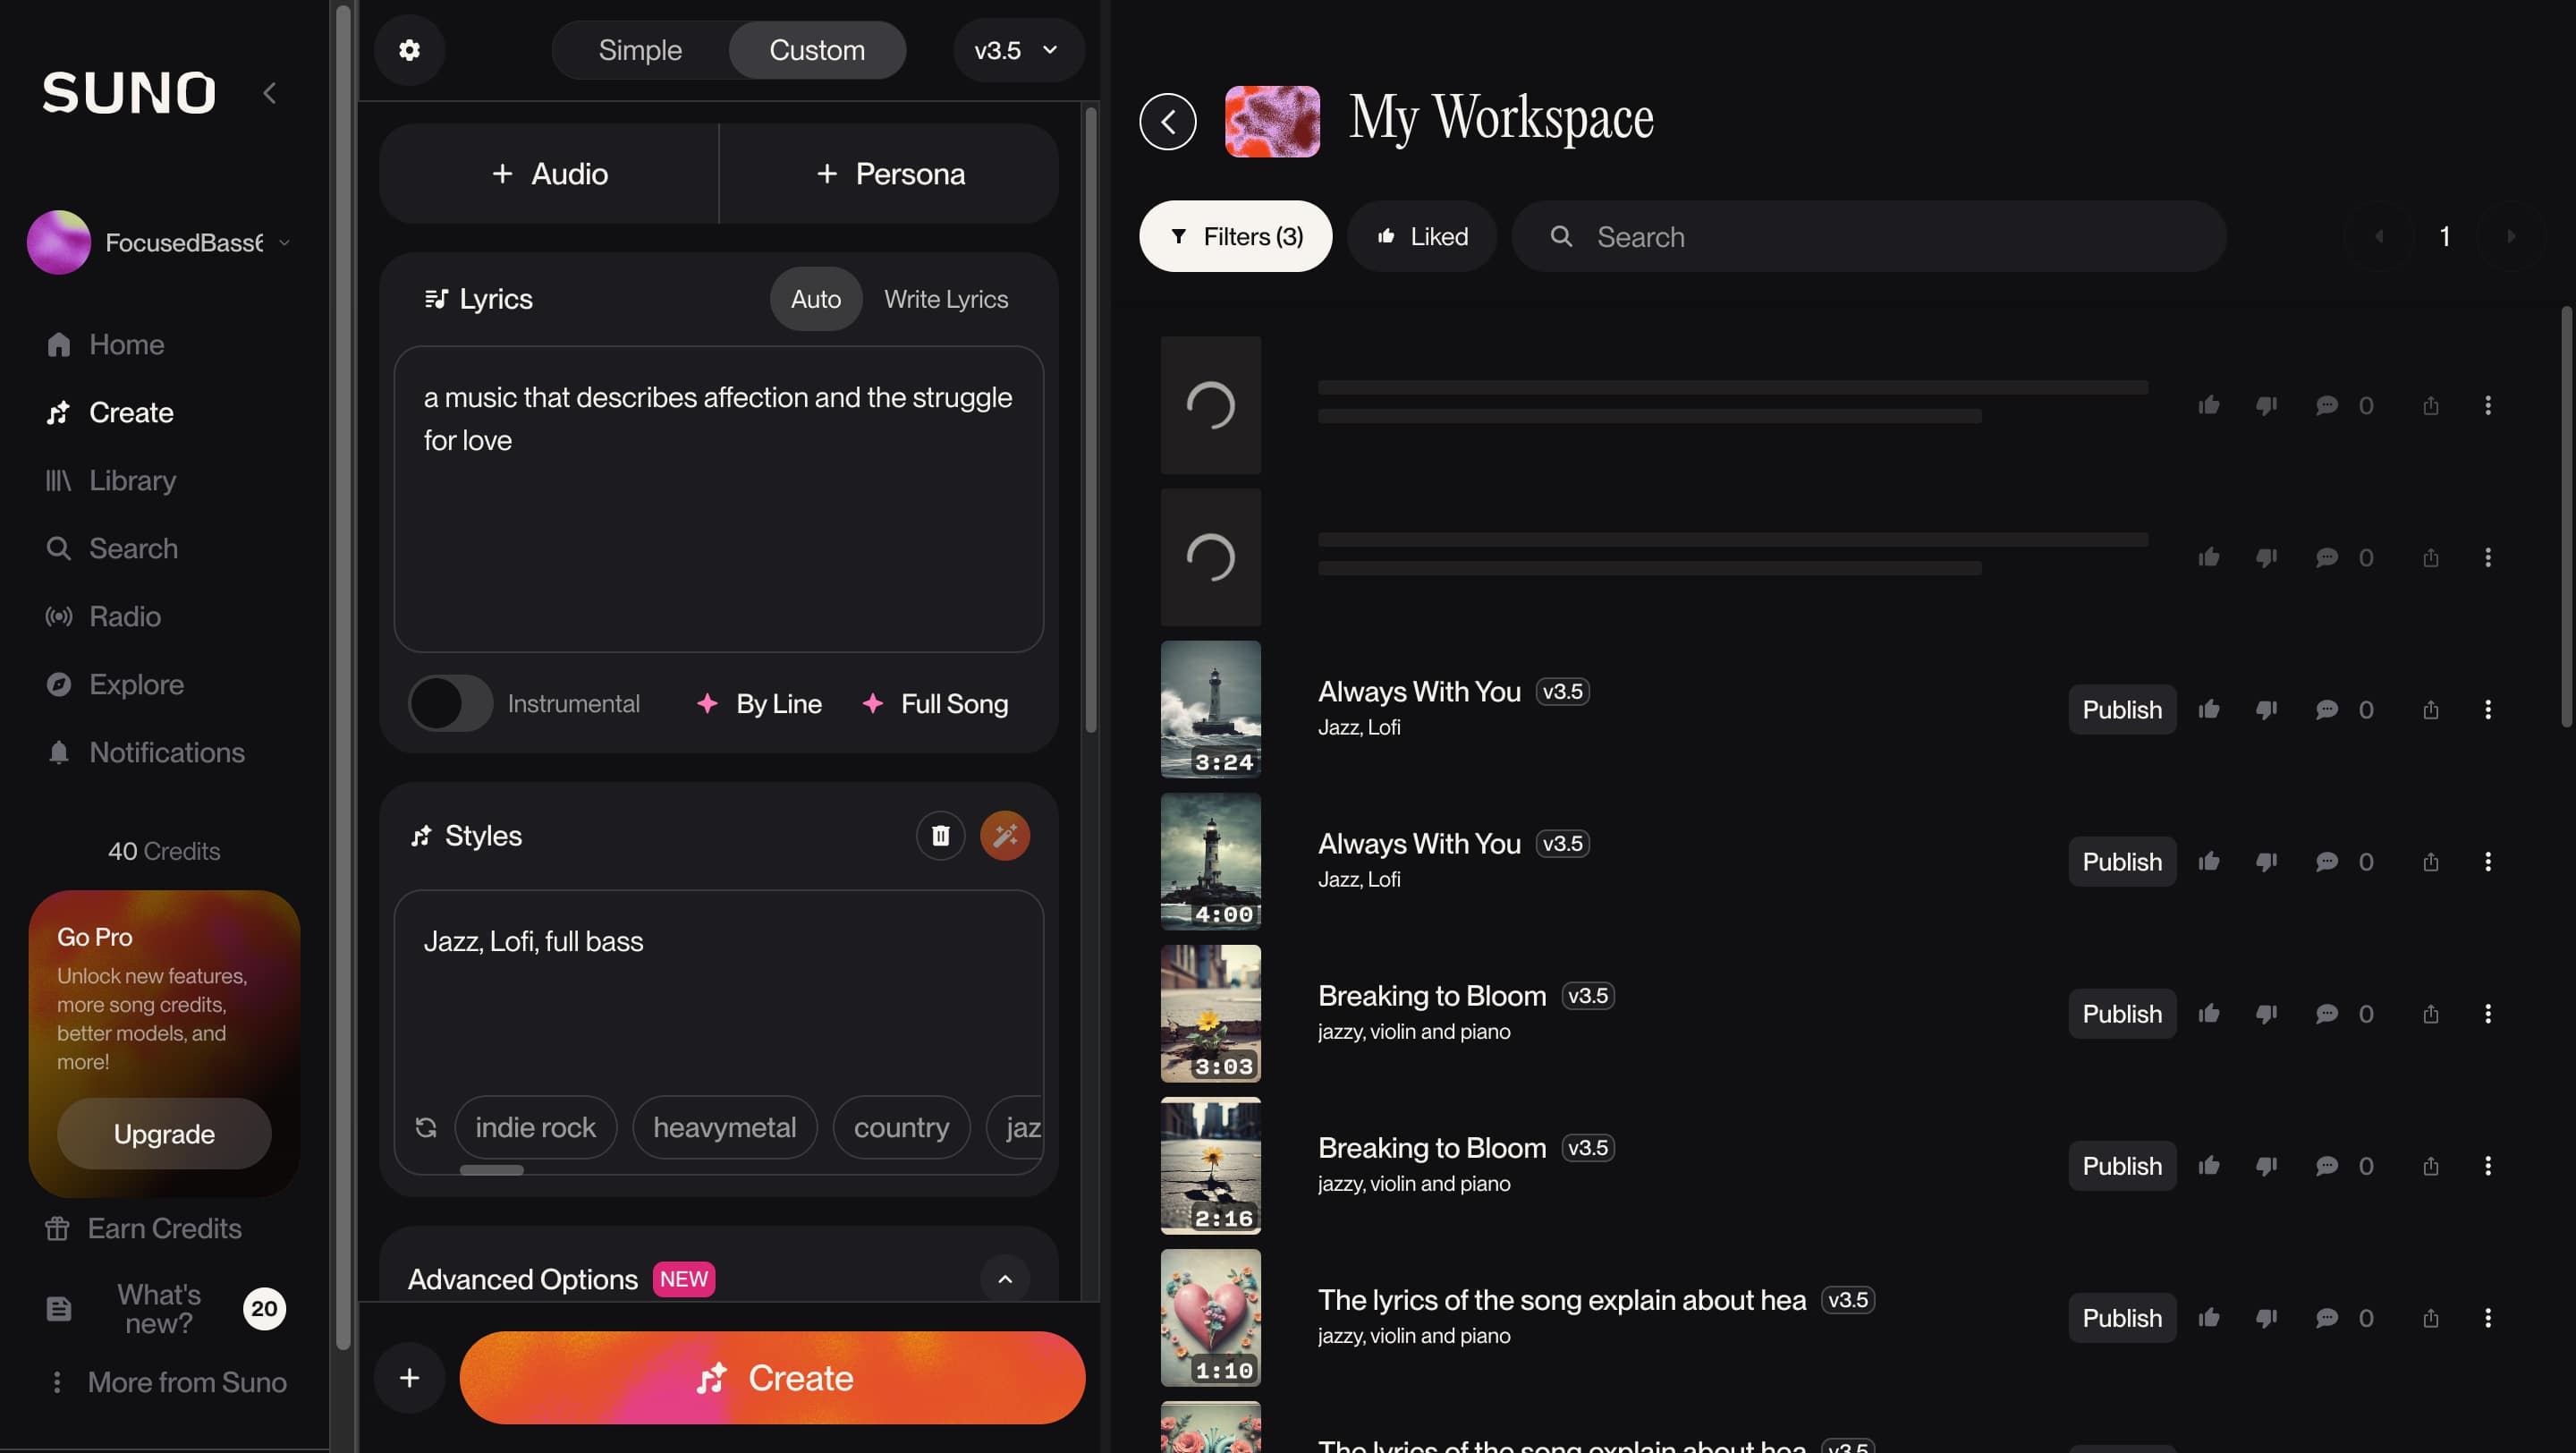2576x1453 pixels.
Task: Toggle the Liked filter
Action: tap(1421, 236)
